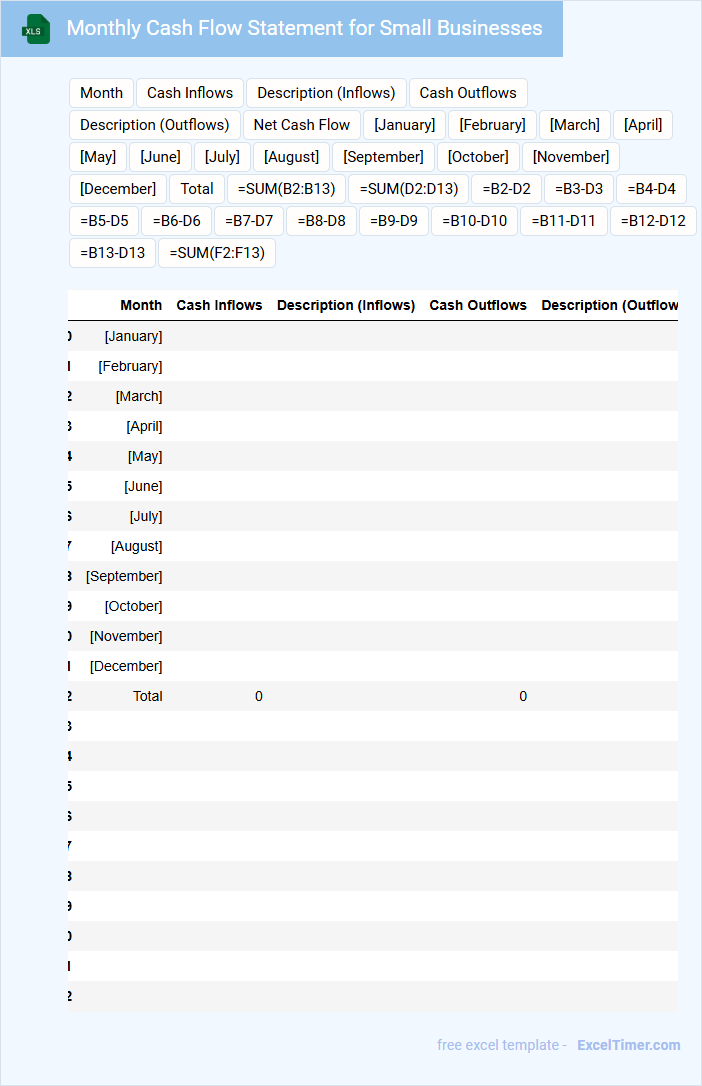Select the =SUM(B2:B13) formula tag

(x=287, y=188)
